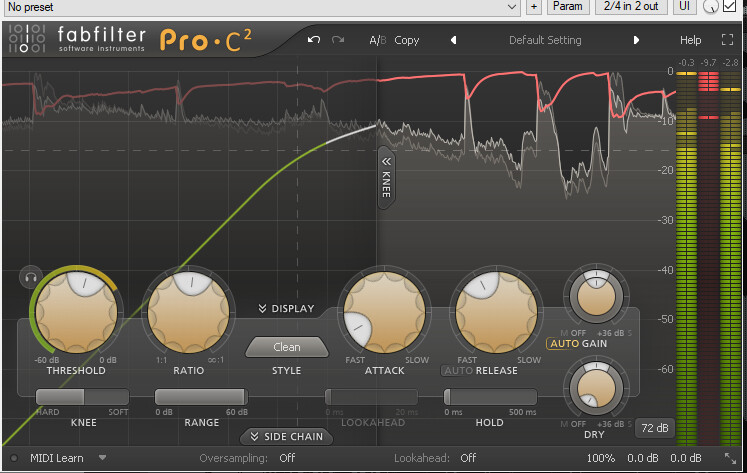Open the 72 dB meter scale menu

(x=655, y=428)
